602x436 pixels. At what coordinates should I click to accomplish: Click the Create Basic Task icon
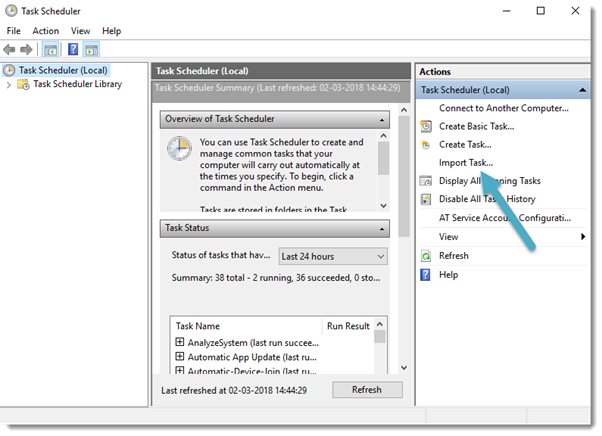click(x=426, y=126)
